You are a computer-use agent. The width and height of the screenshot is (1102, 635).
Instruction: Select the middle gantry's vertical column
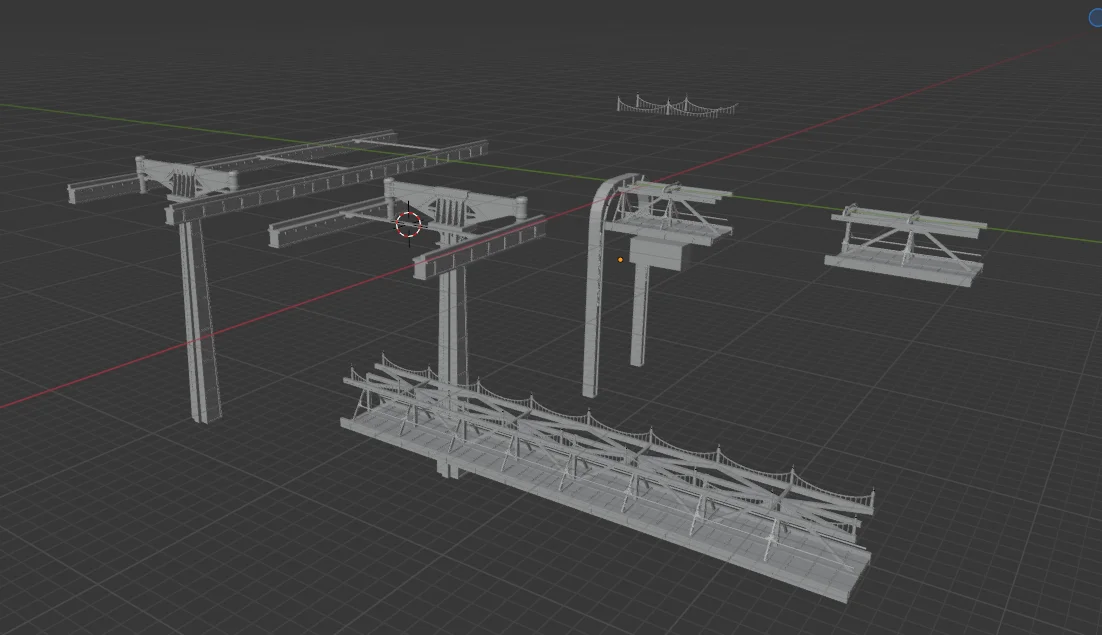coord(452,351)
